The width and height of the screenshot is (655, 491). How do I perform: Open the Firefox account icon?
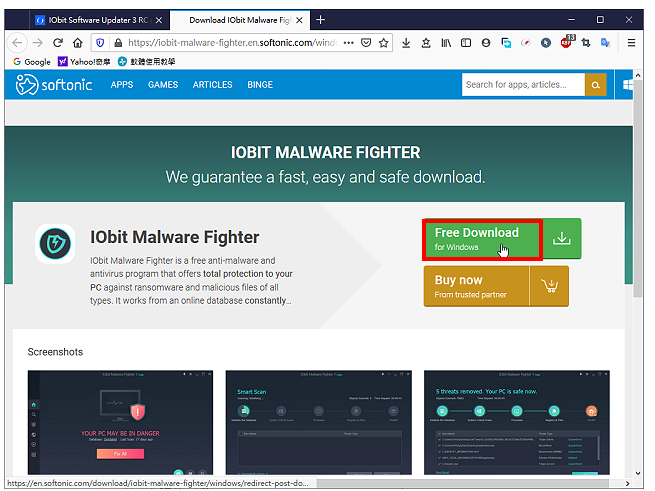pos(486,43)
